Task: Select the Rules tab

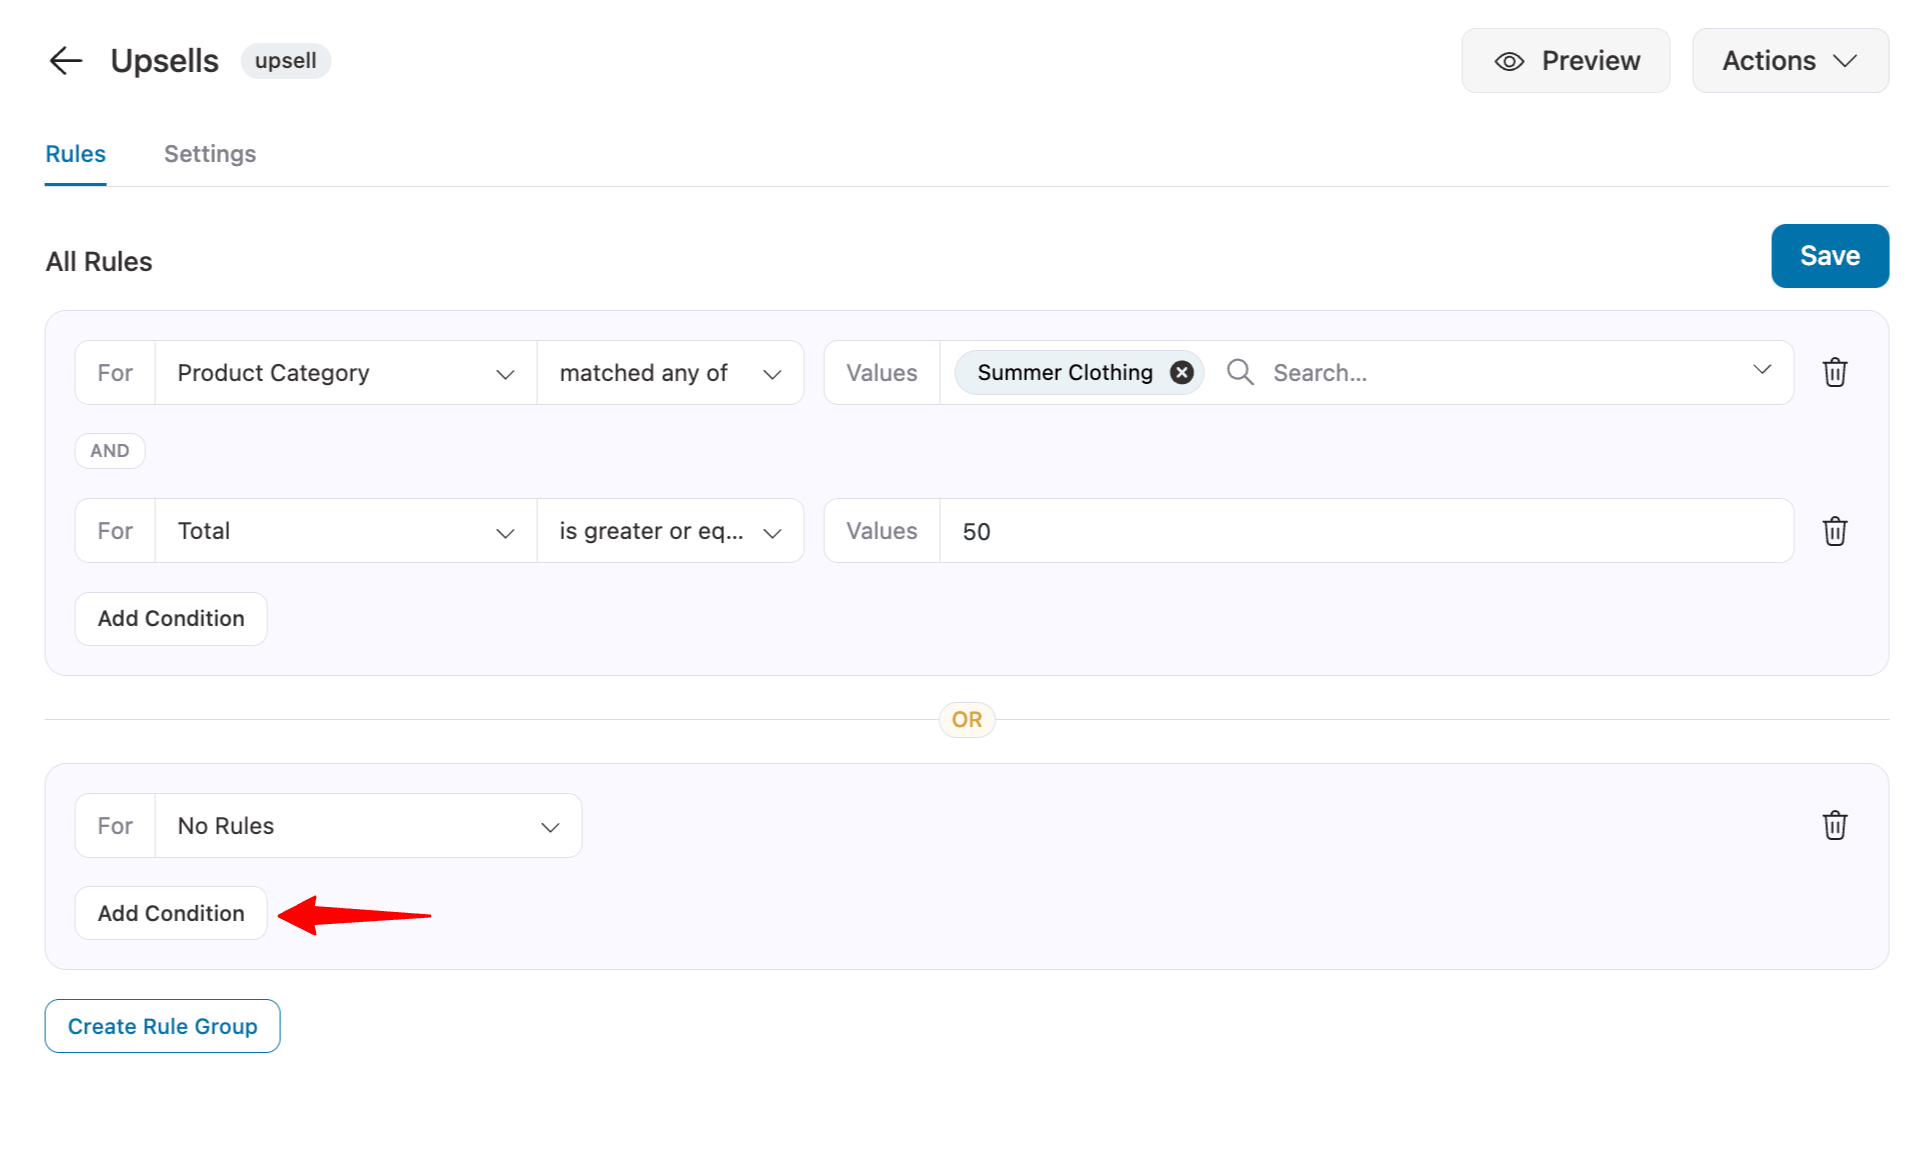Action: (x=76, y=154)
